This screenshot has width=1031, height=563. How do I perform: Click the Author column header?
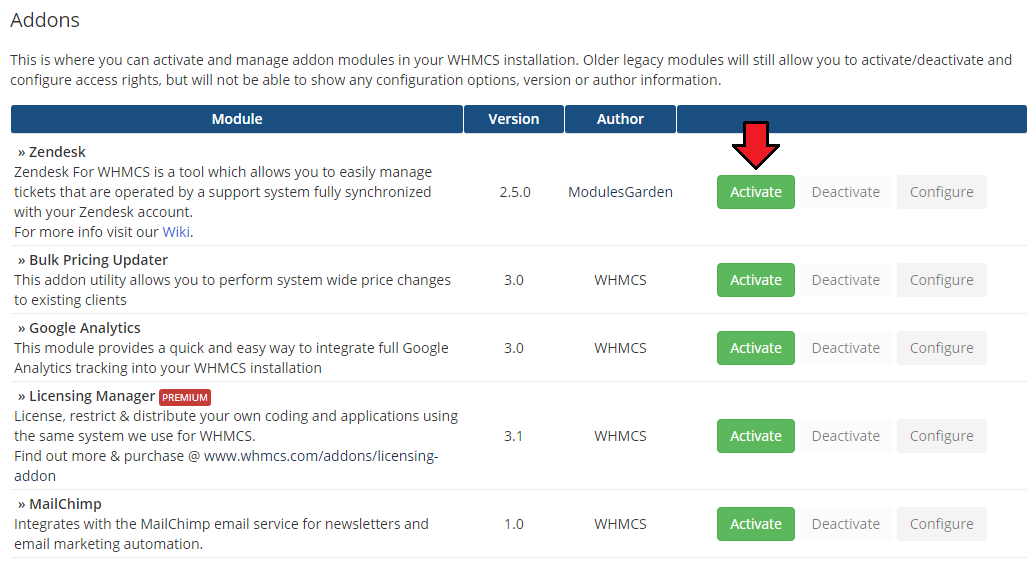pyautogui.click(x=620, y=119)
